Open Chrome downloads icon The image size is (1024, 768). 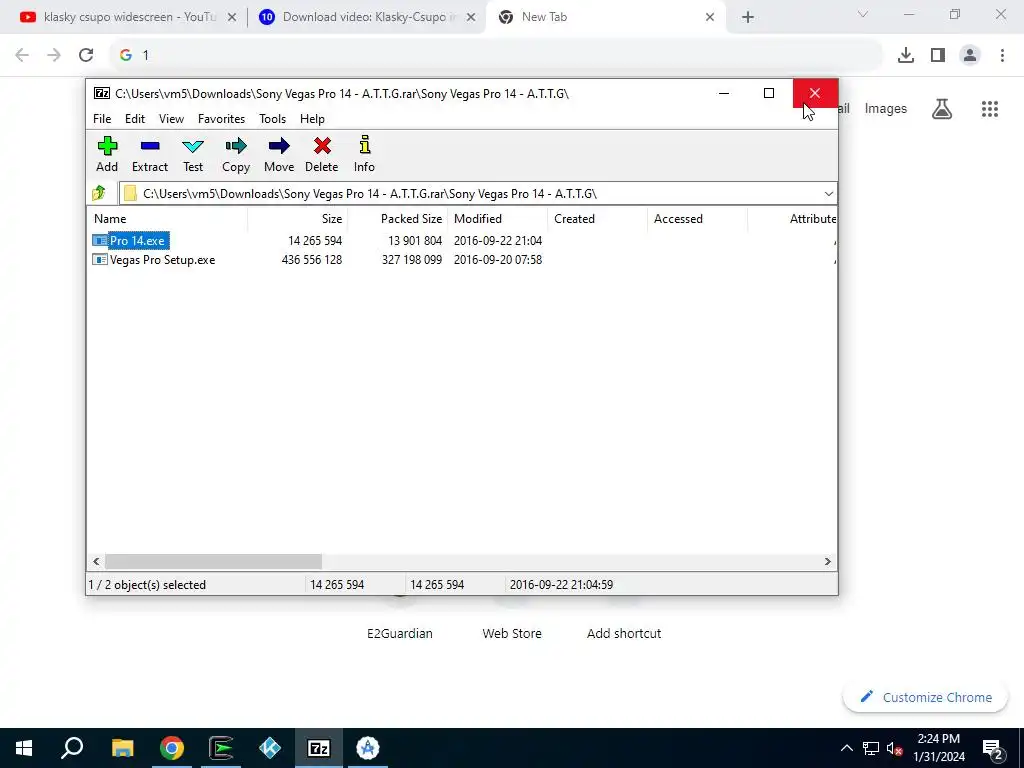(906, 56)
